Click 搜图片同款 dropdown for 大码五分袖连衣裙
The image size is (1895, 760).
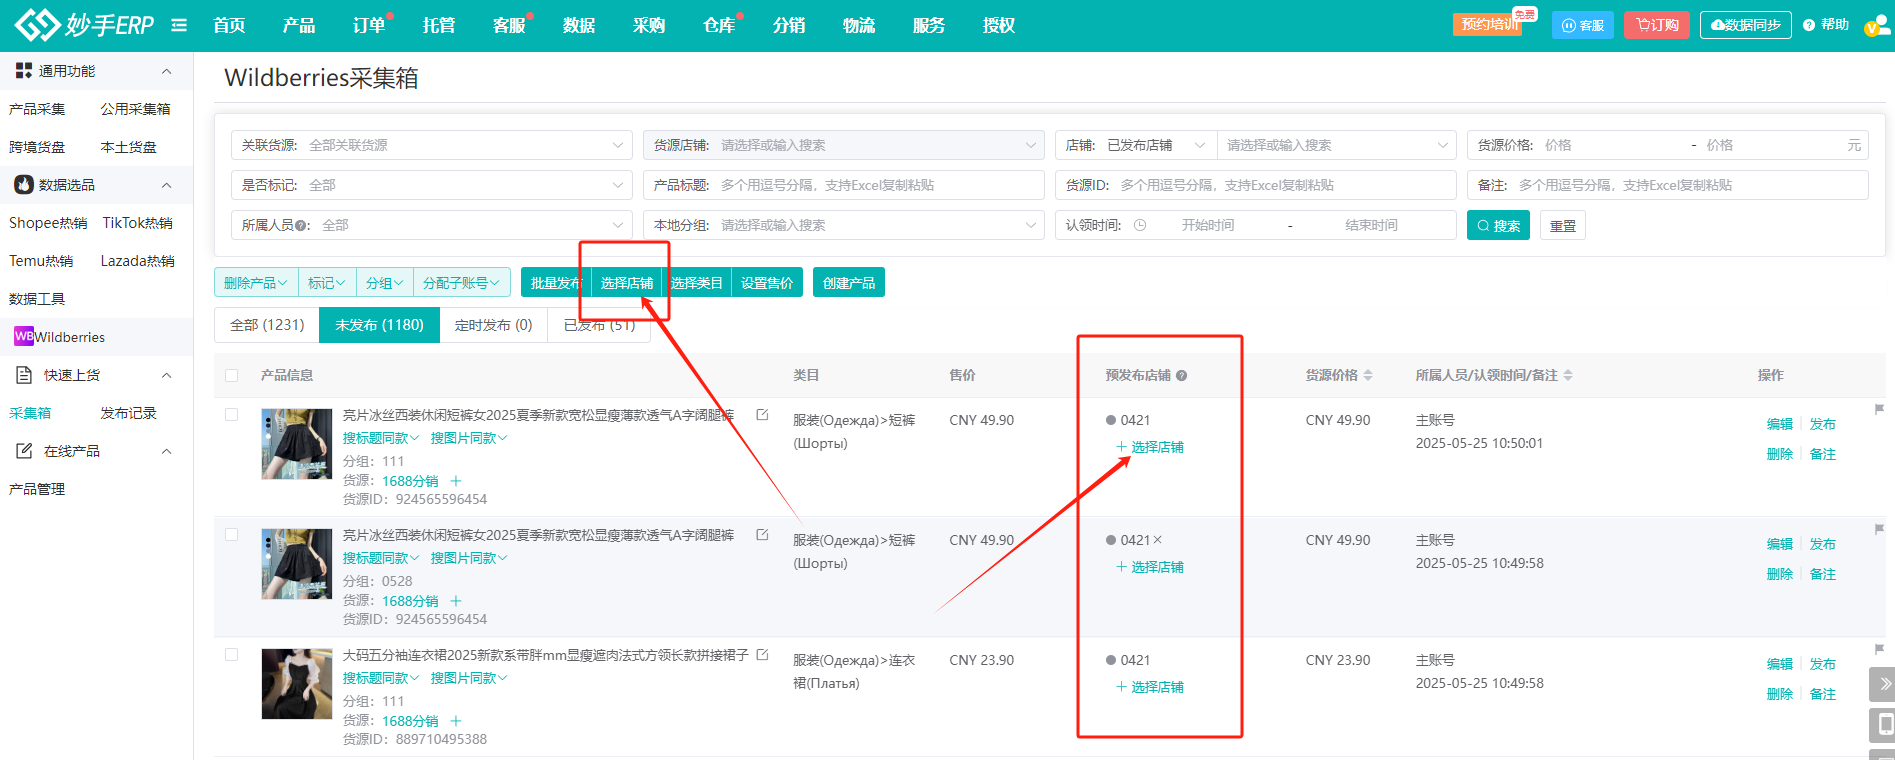click(469, 678)
